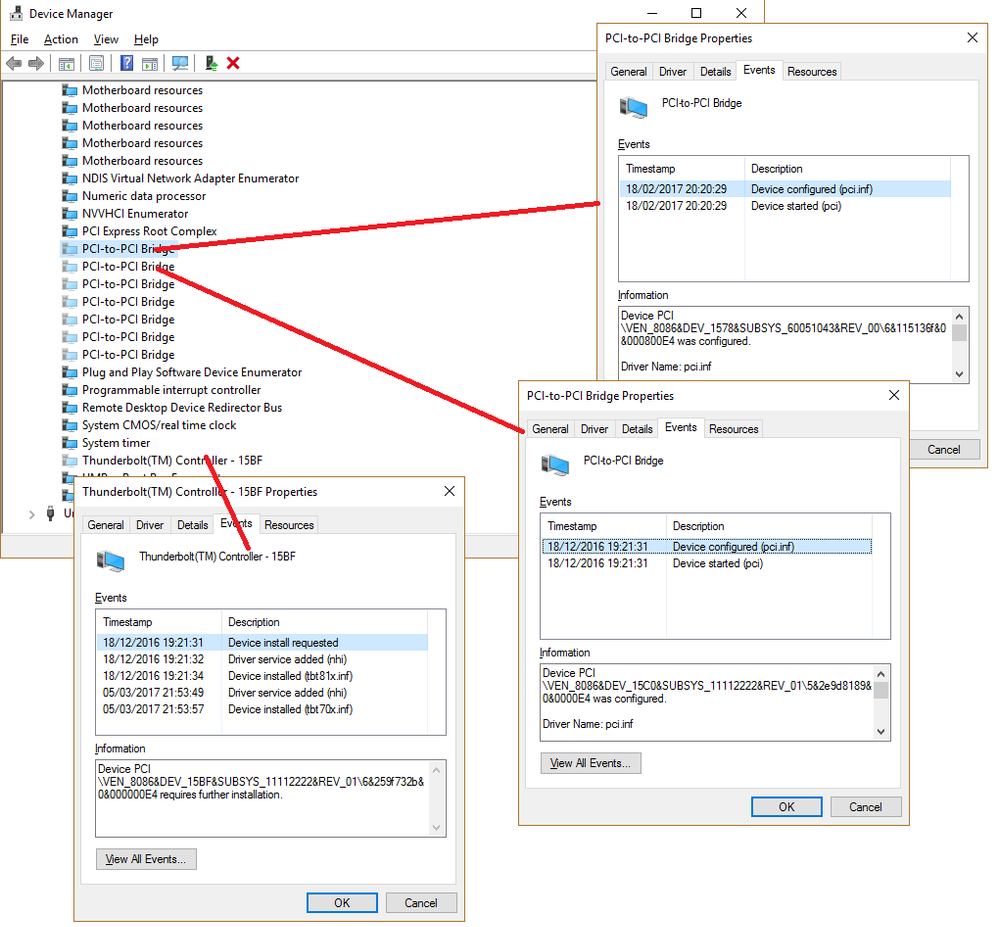Open the Action menu
The height and width of the screenshot is (927, 999).
pyautogui.click(x=61, y=40)
